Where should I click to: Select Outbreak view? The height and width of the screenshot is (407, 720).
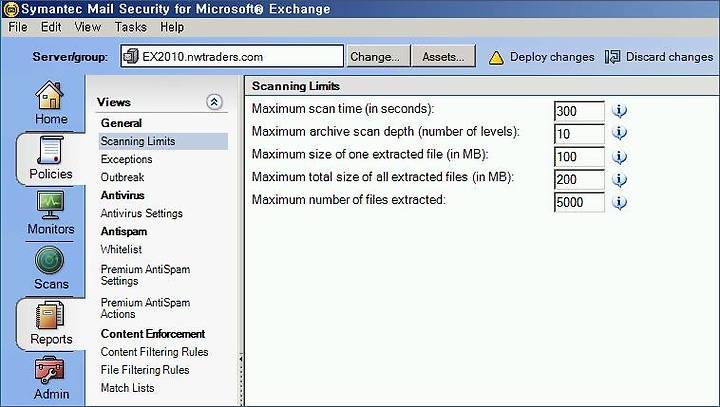pyautogui.click(x=122, y=177)
